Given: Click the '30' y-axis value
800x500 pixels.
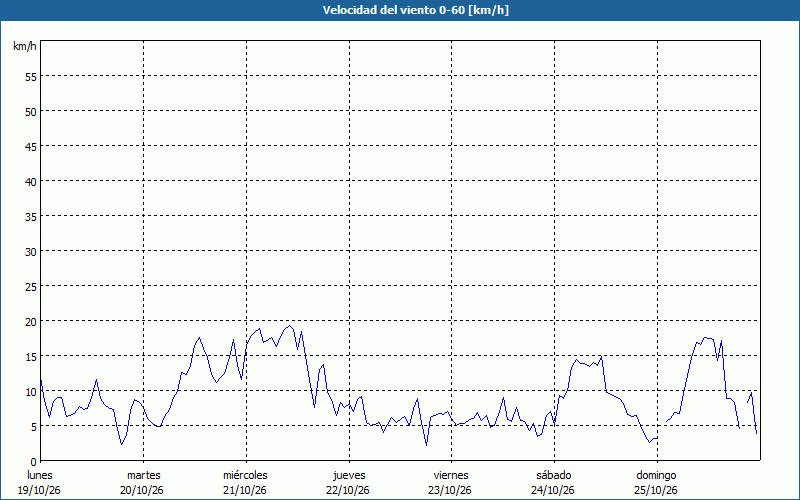Looking at the screenshot, I should point(31,252).
